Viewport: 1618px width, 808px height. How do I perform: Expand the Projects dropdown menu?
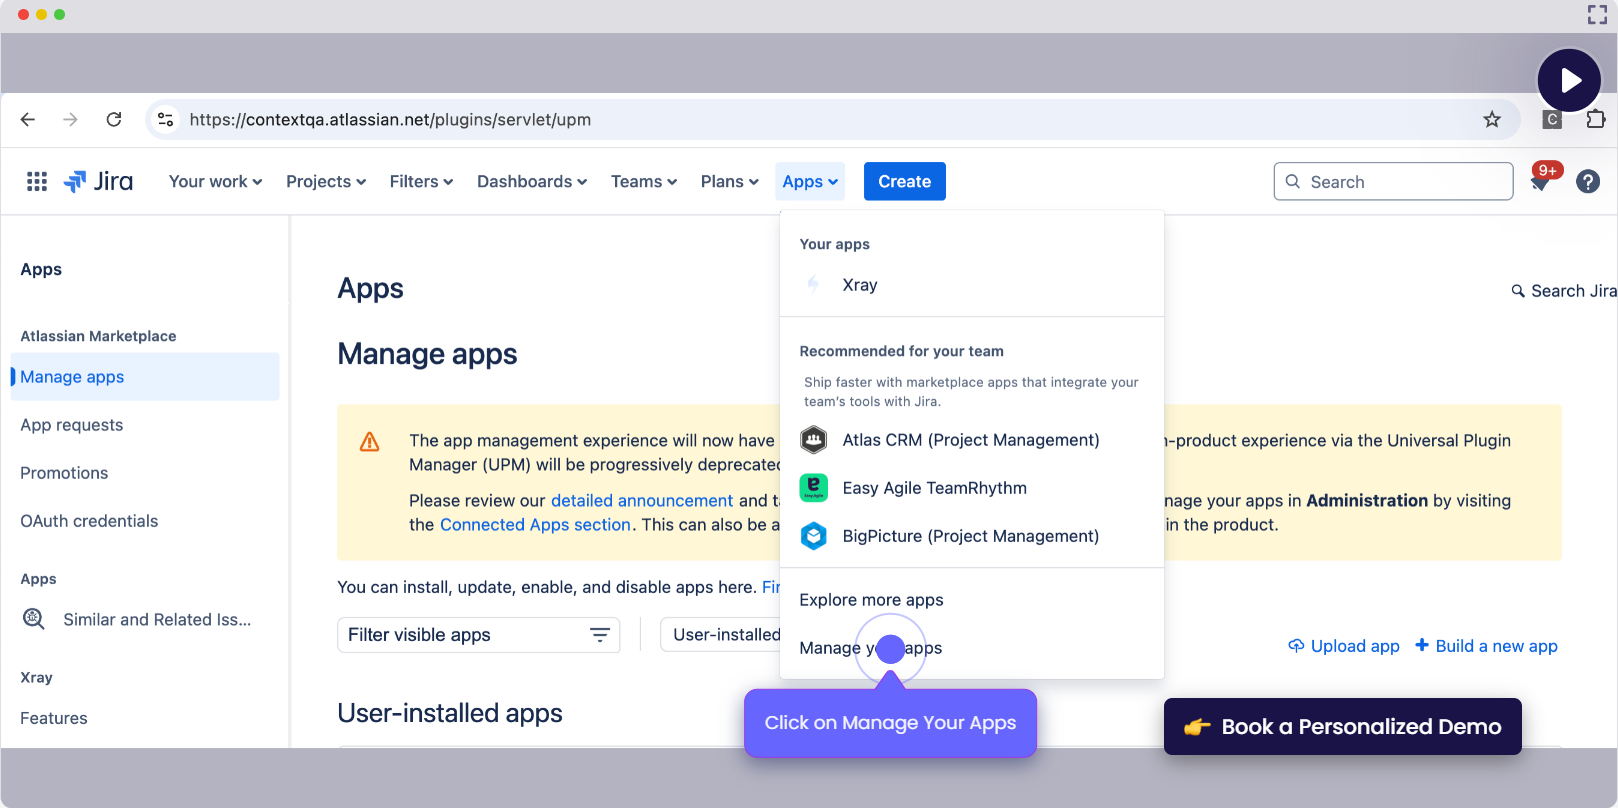pos(325,181)
